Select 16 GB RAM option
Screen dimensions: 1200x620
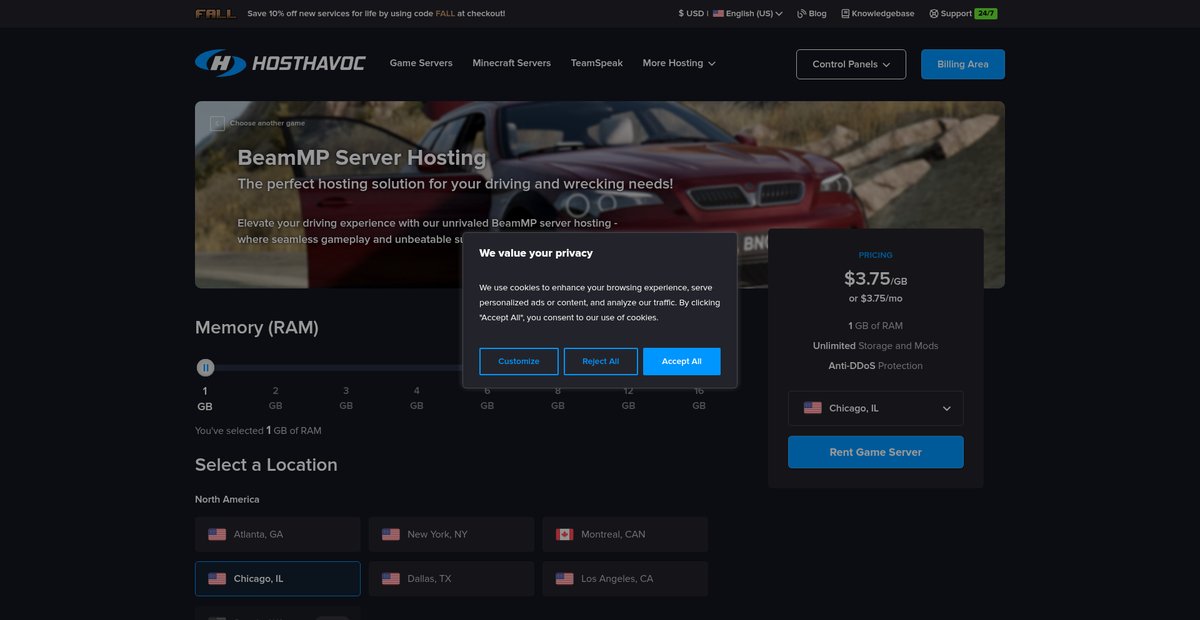699,398
